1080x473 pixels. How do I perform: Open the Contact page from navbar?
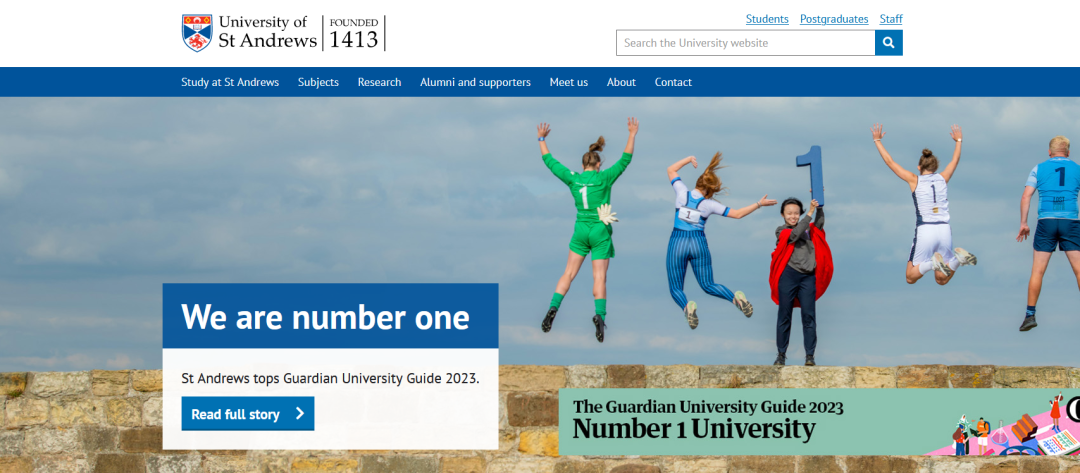(673, 82)
